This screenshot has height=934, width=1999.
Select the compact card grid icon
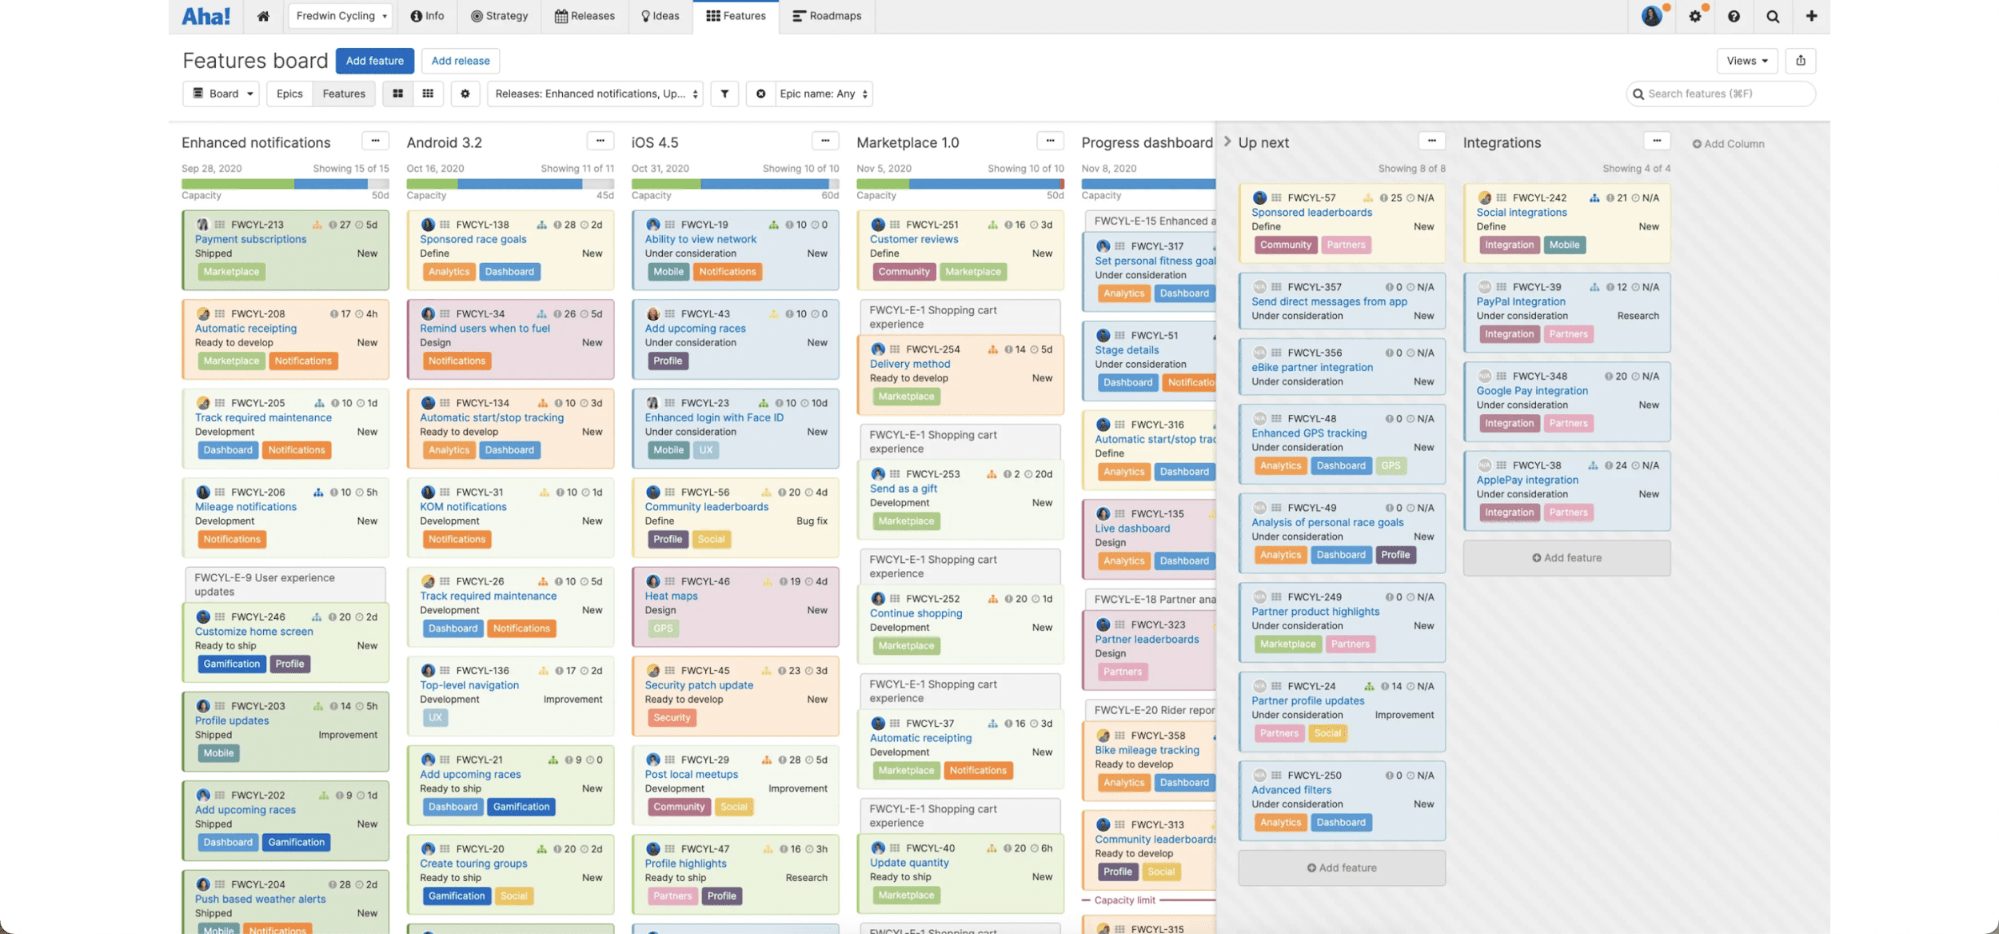tap(428, 93)
